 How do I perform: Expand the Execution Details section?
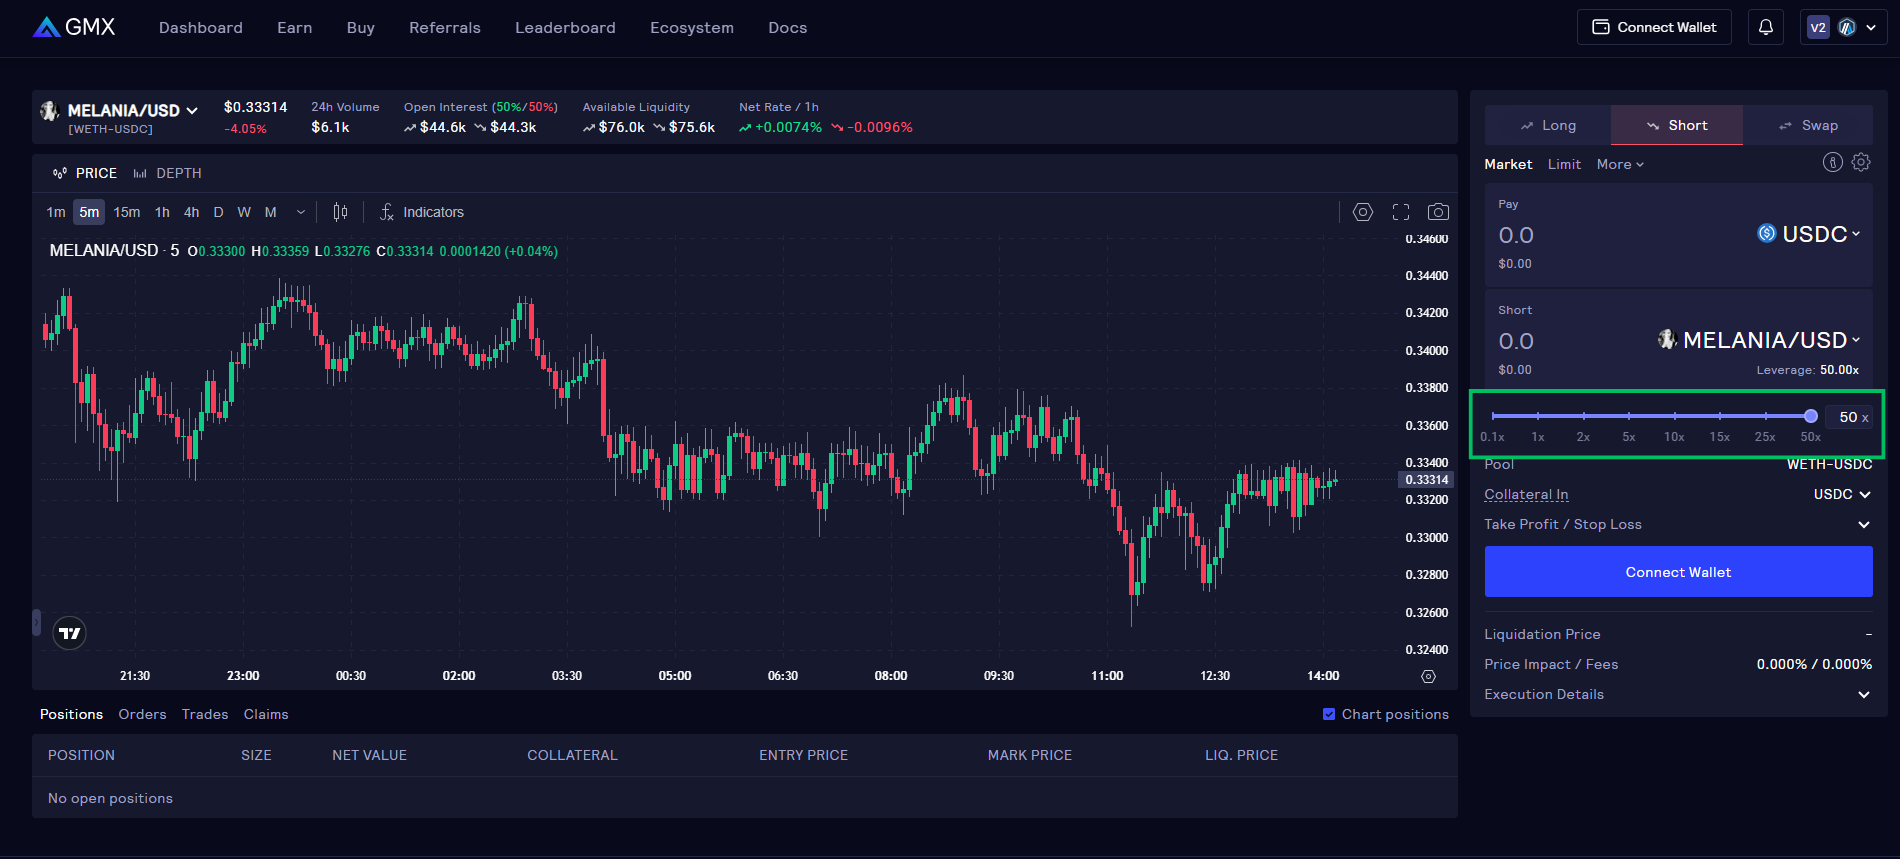[x=1678, y=694]
